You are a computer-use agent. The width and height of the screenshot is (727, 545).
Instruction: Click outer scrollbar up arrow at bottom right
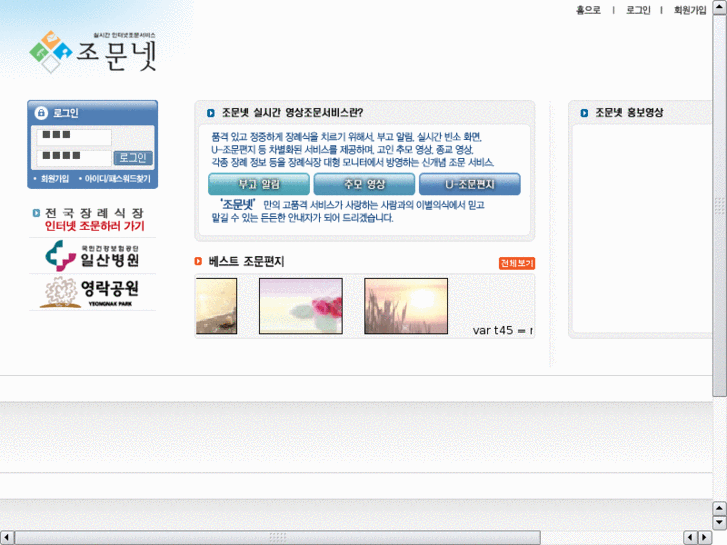click(x=719, y=508)
